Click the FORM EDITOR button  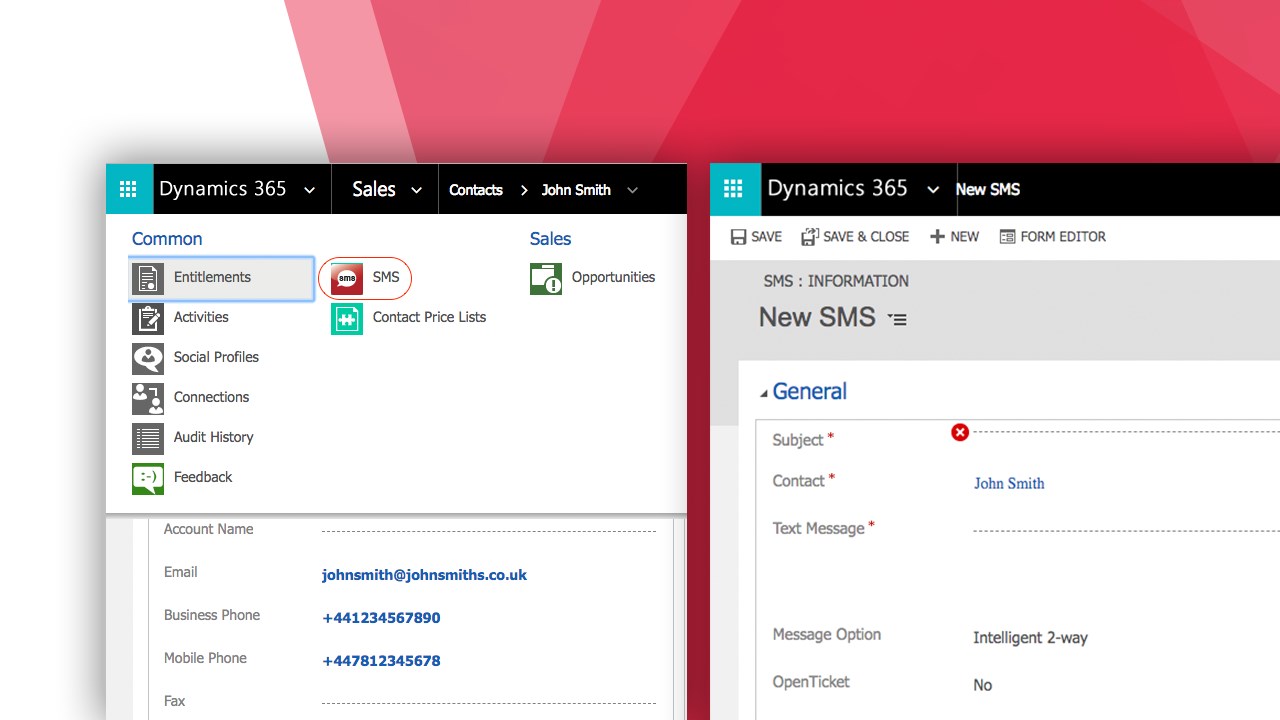tap(1053, 237)
